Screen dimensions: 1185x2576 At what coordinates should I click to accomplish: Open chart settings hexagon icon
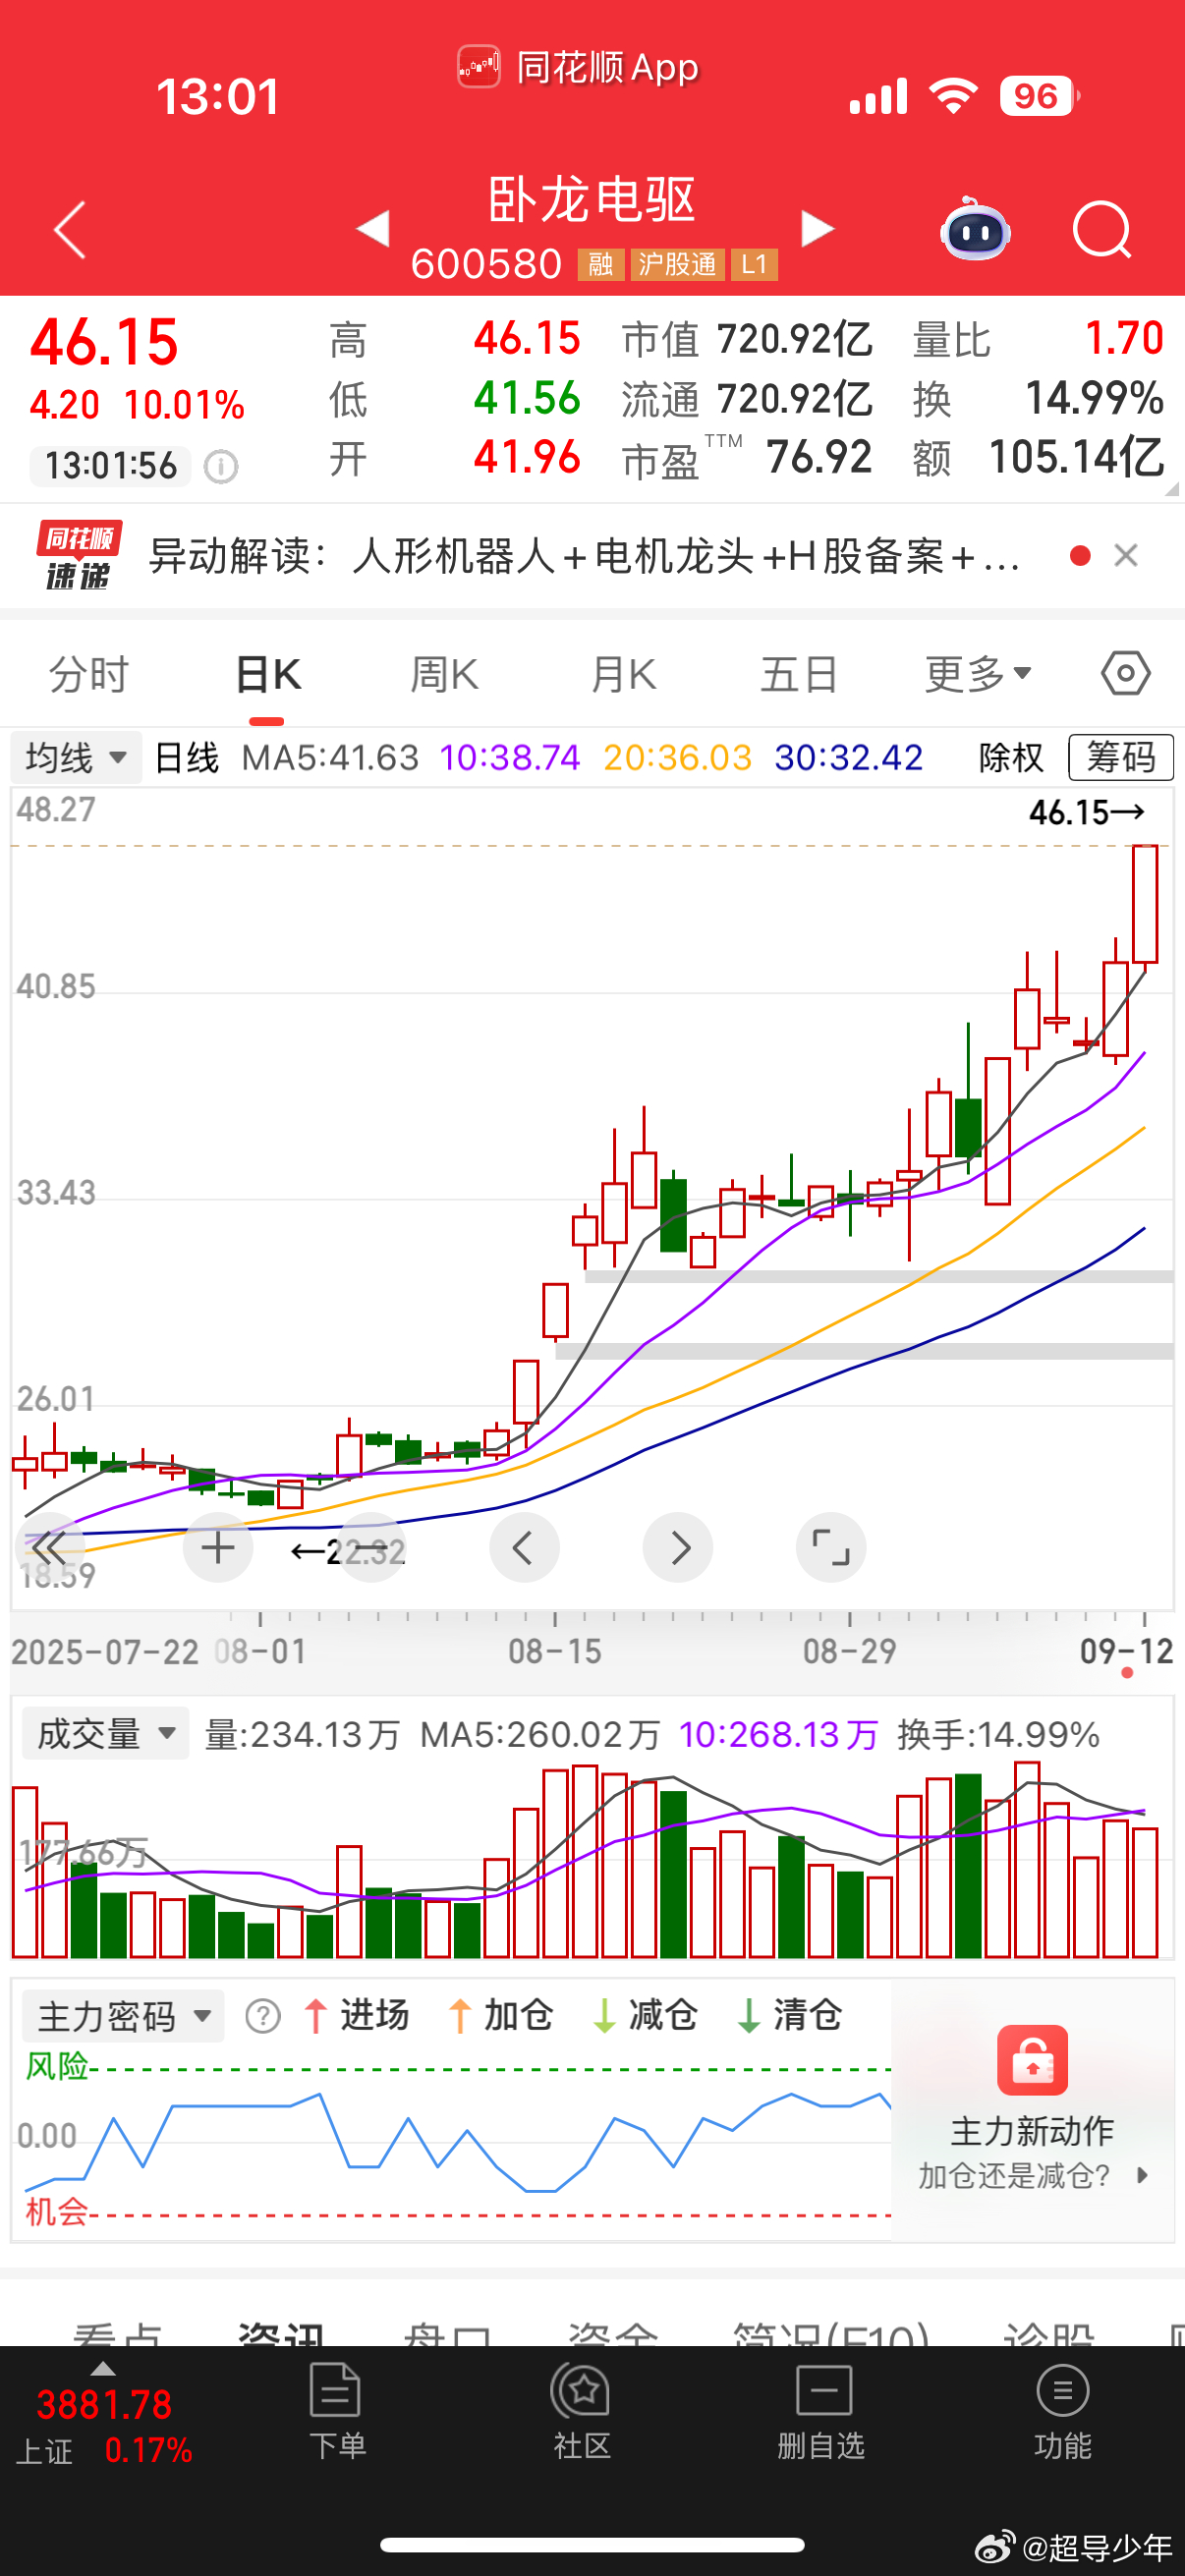pyautogui.click(x=1126, y=673)
